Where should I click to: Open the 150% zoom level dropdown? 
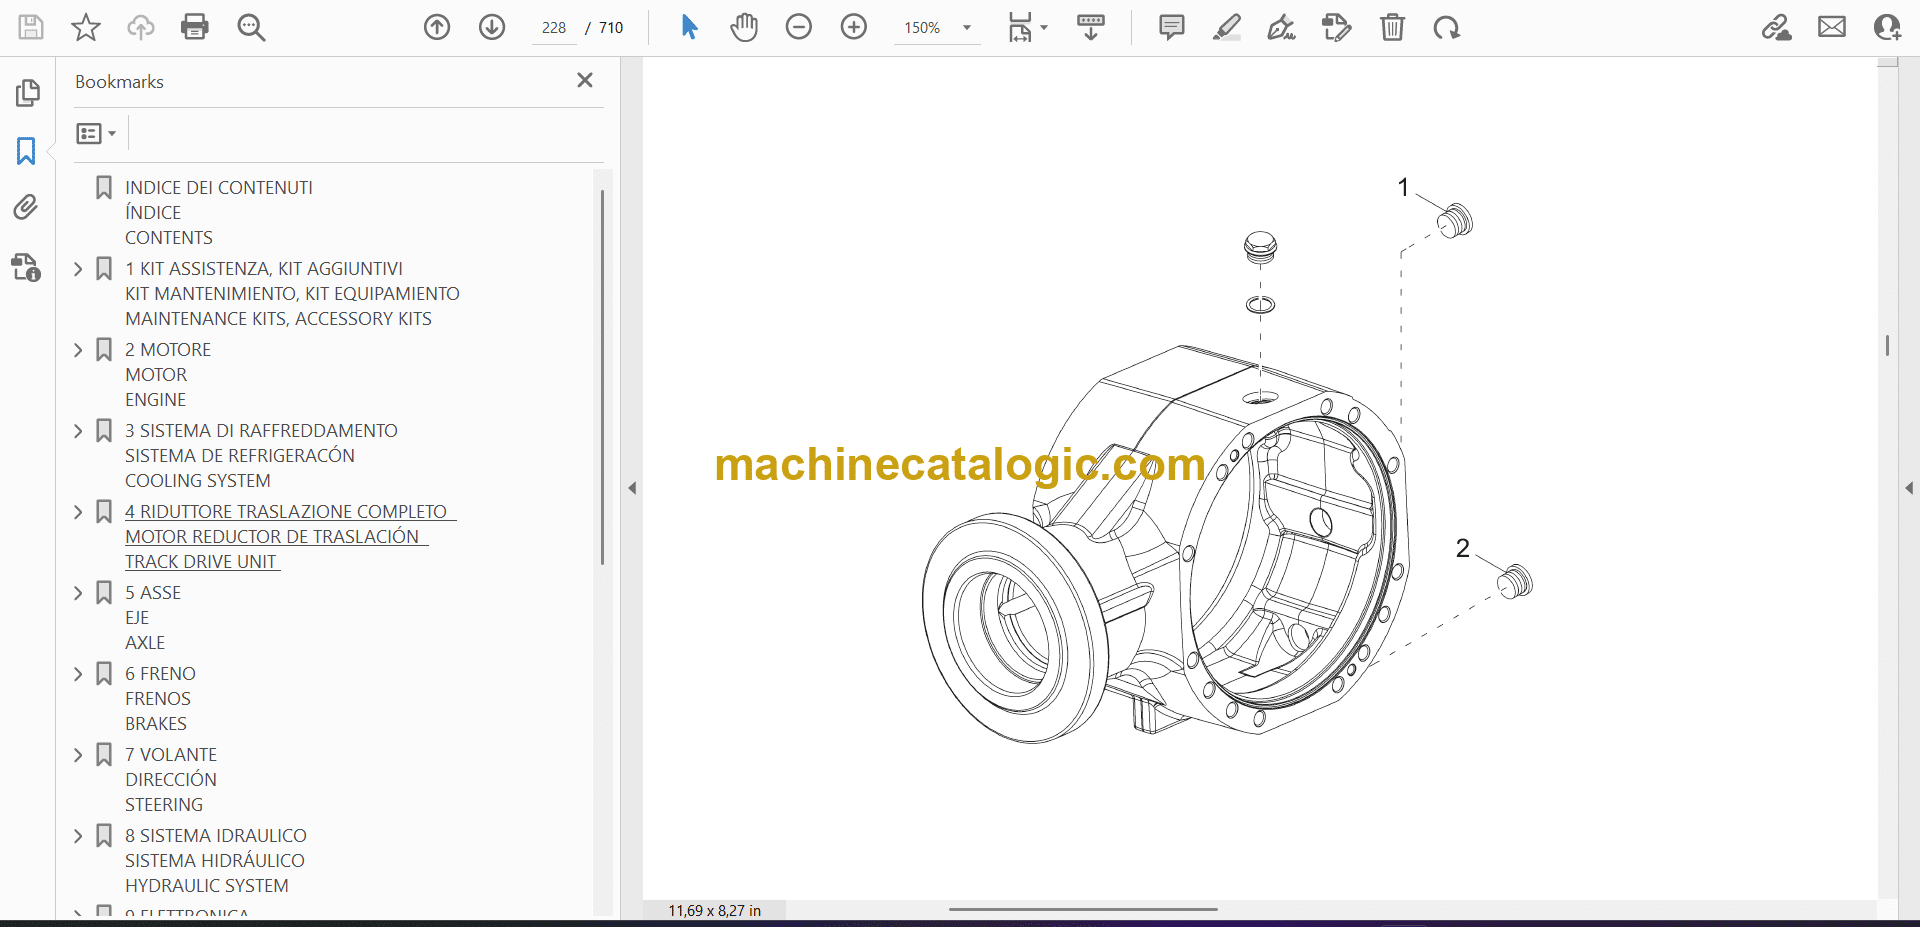click(967, 28)
